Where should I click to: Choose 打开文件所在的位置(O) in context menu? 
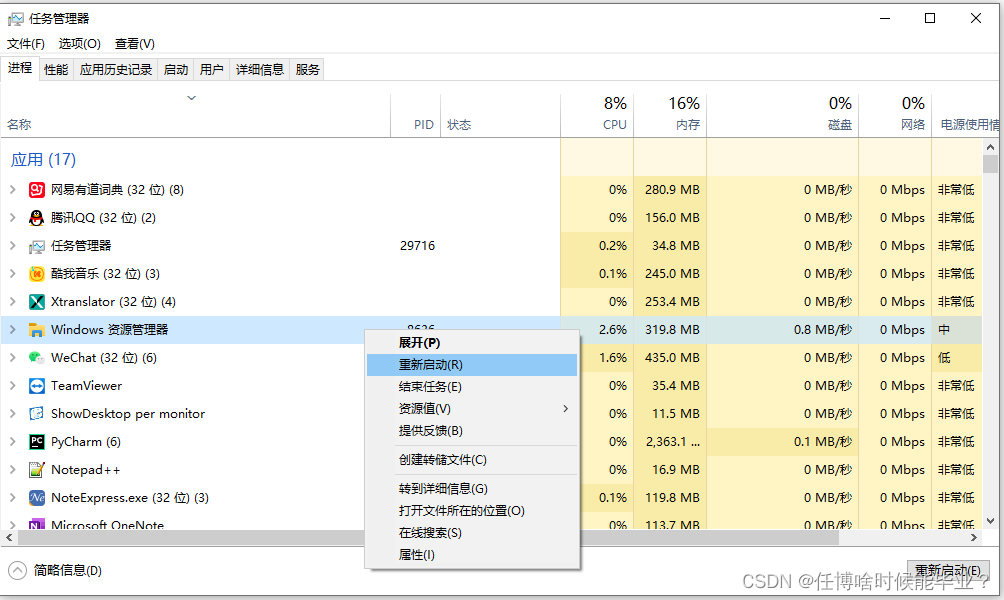coord(472,510)
